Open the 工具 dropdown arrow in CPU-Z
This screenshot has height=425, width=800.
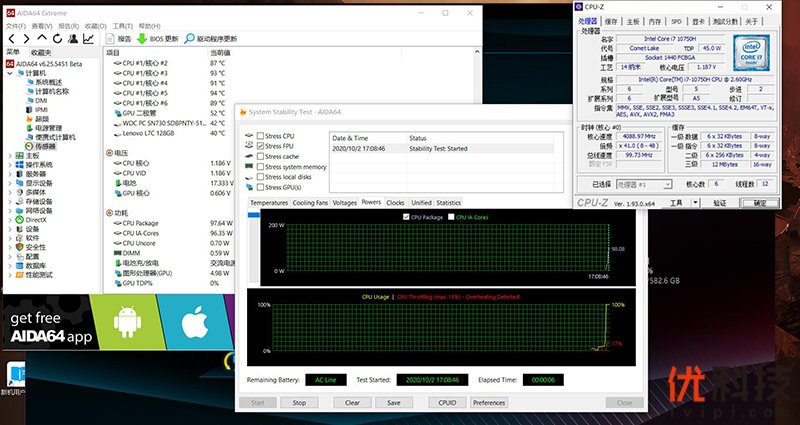pyautogui.click(x=695, y=203)
